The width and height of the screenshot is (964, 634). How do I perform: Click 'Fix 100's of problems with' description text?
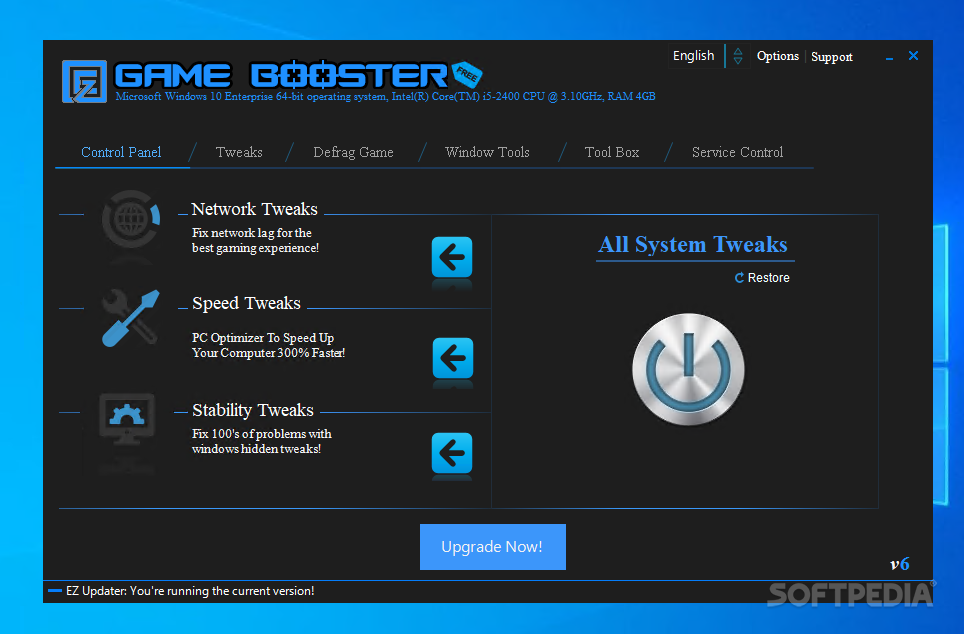tap(261, 434)
